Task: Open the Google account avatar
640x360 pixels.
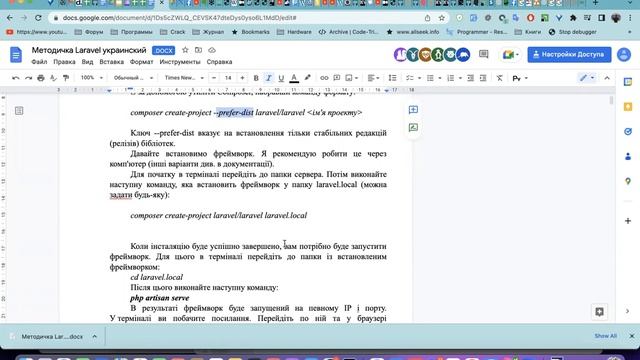Action: tap(624, 54)
